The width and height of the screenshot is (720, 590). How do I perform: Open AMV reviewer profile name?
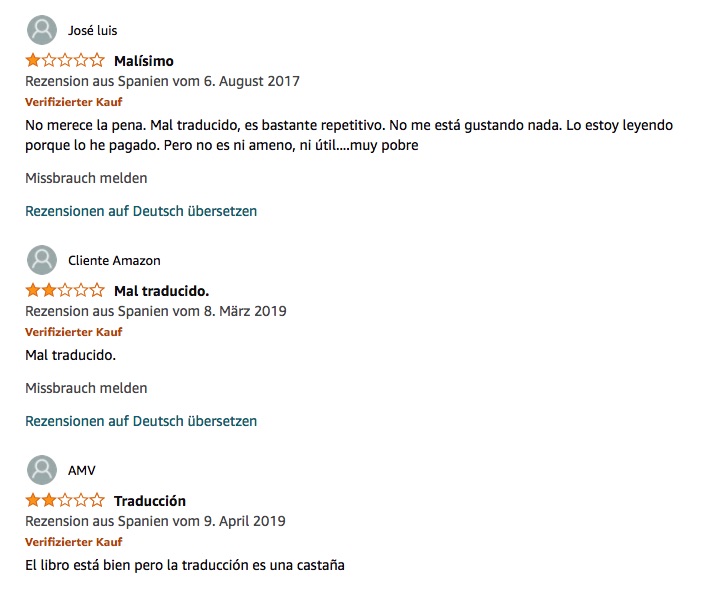82,471
